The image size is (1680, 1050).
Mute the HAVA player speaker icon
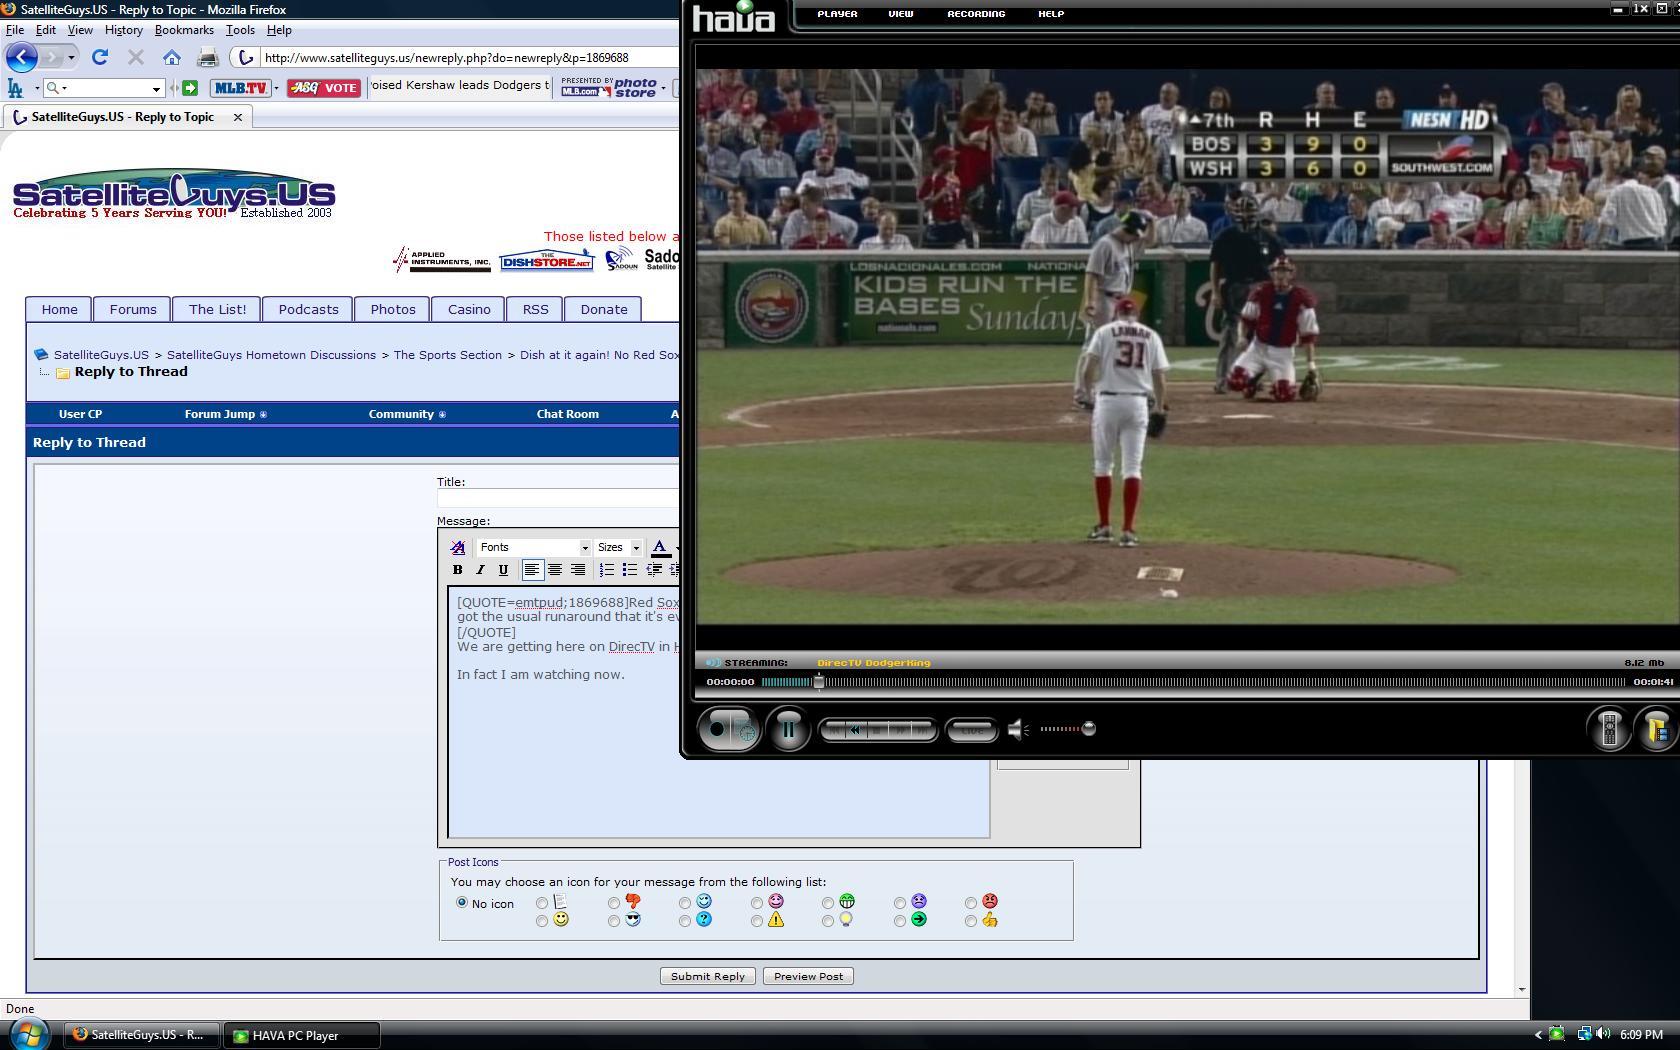(x=1018, y=729)
